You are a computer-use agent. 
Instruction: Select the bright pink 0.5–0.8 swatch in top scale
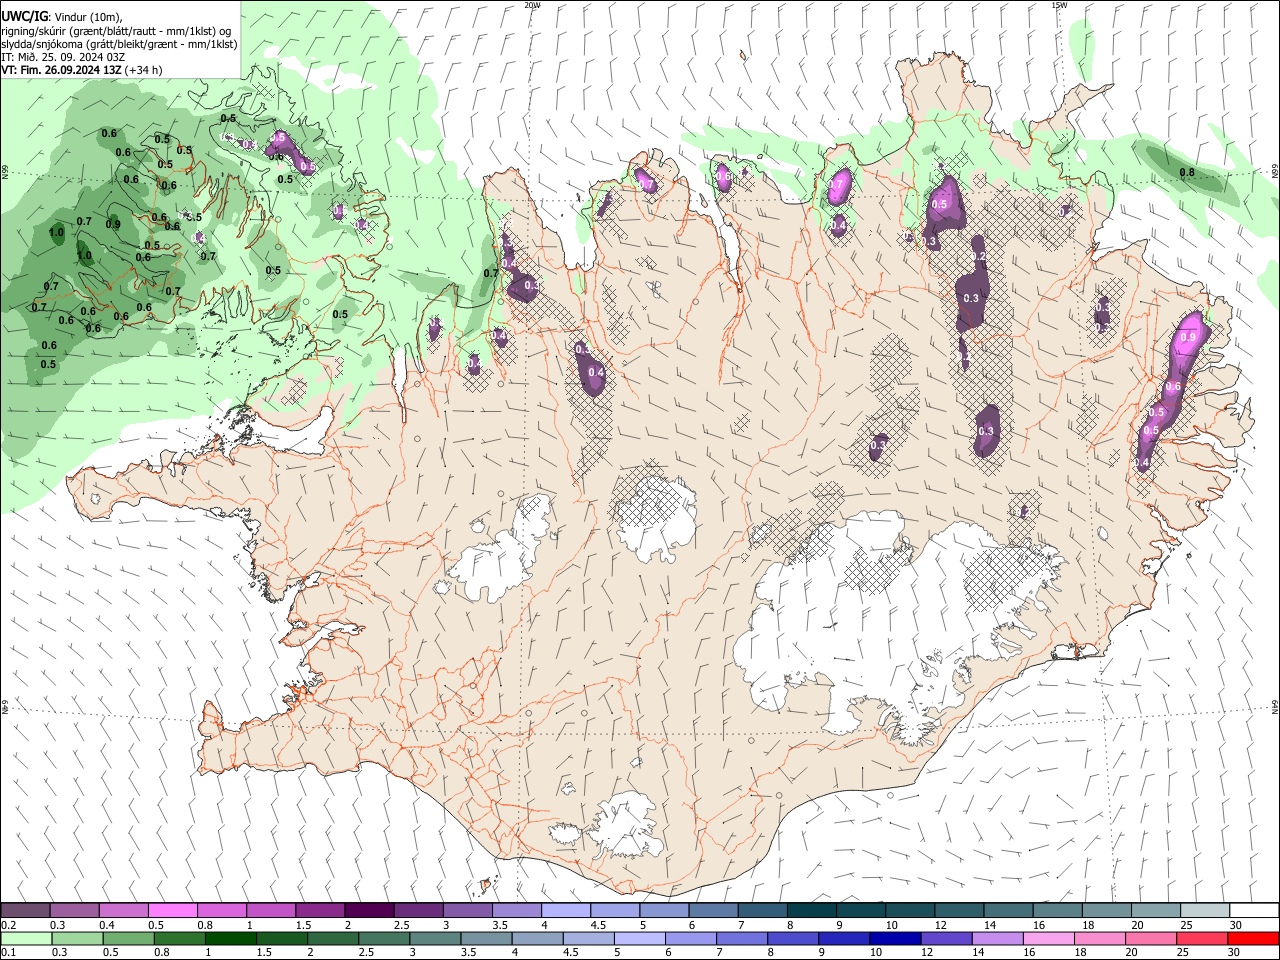coord(173,910)
